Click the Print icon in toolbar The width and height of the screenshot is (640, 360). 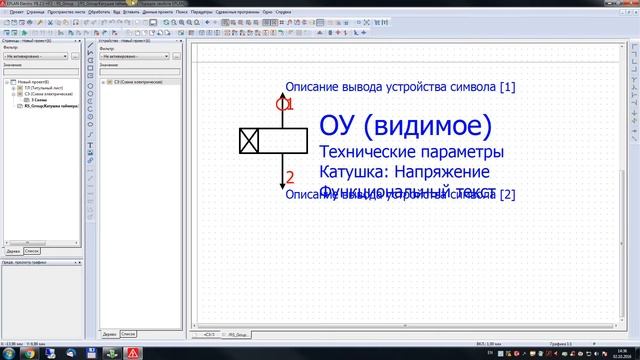point(29,22)
